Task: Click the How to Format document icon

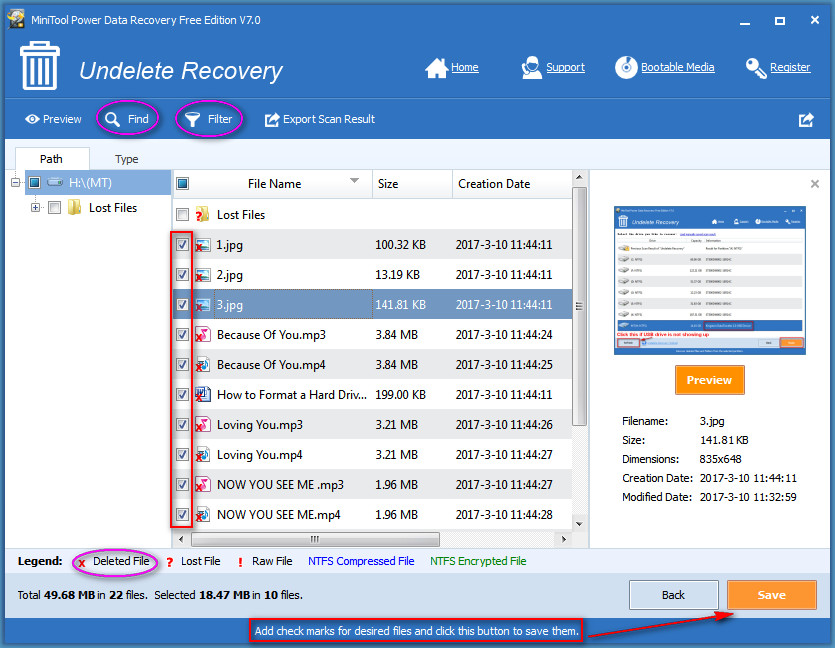Action: click(x=202, y=395)
